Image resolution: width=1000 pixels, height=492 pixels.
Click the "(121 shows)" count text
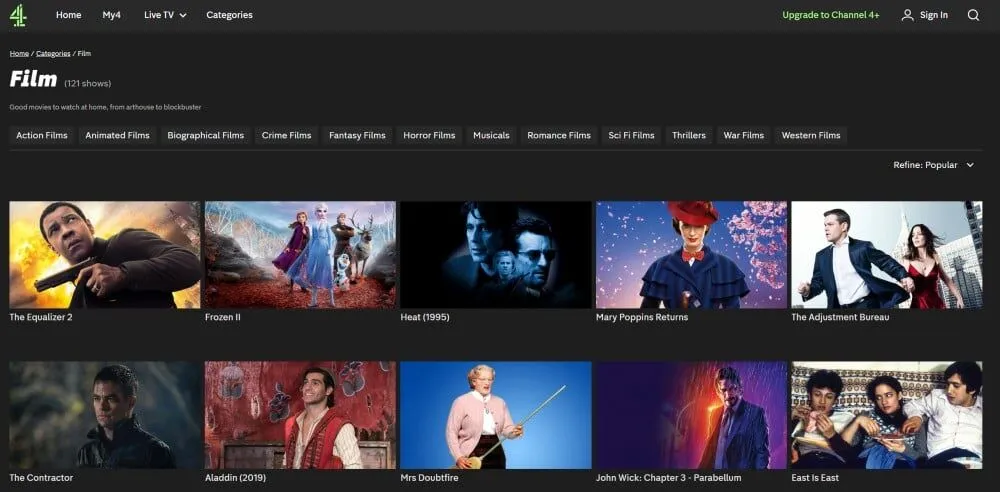(87, 84)
